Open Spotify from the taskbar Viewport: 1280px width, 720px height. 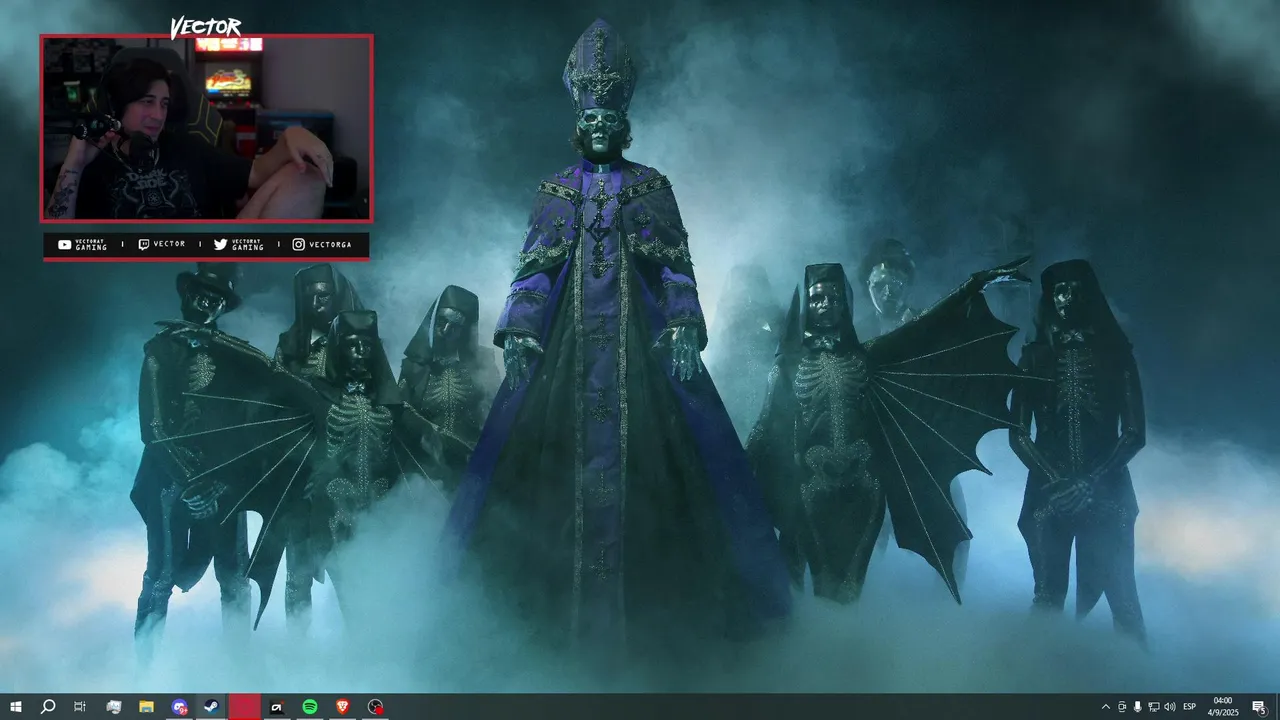click(310, 707)
